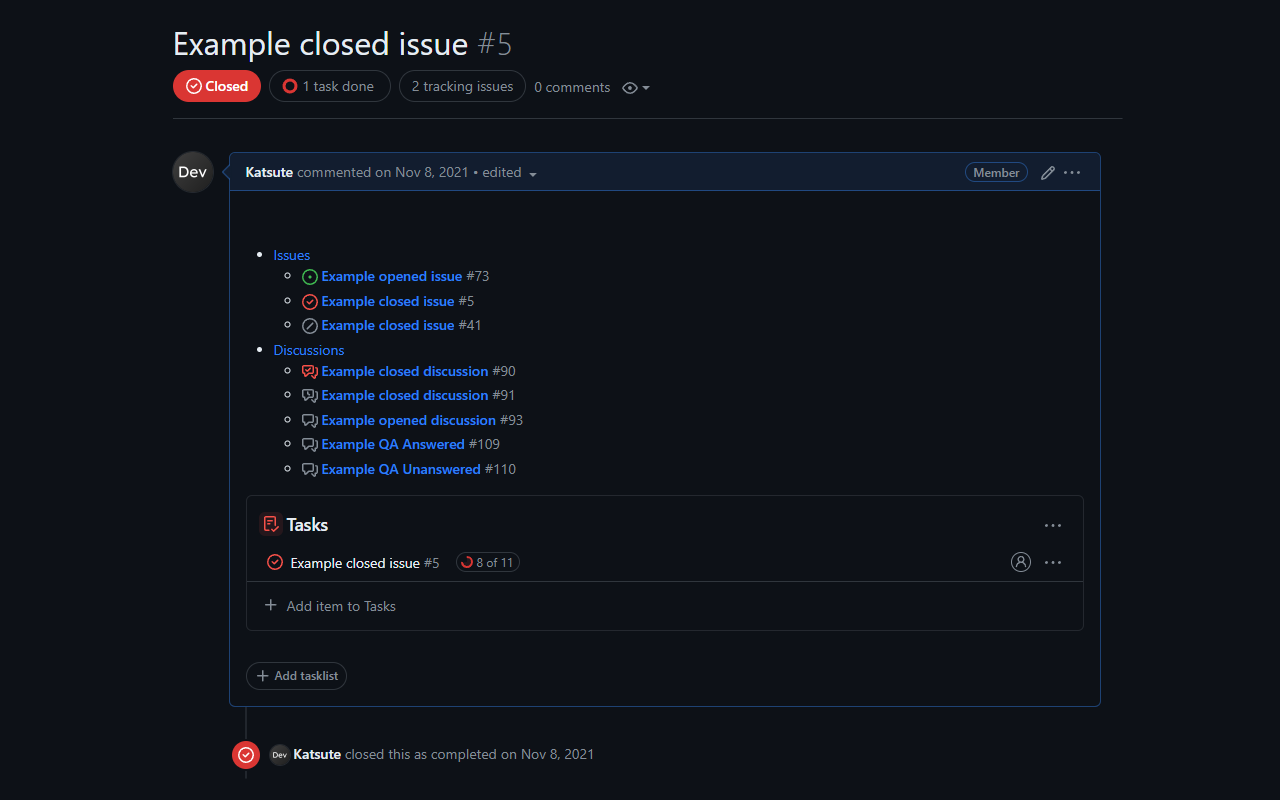Viewport: 1280px width, 800px height.
Task: Click the red tasklist icon beside Tasks heading
Action: tap(270, 523)
